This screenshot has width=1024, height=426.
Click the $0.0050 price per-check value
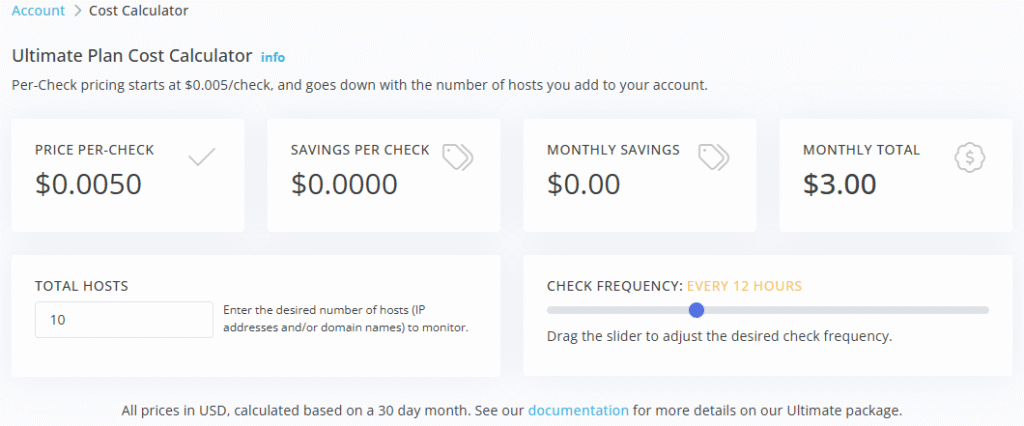(88, 184)
